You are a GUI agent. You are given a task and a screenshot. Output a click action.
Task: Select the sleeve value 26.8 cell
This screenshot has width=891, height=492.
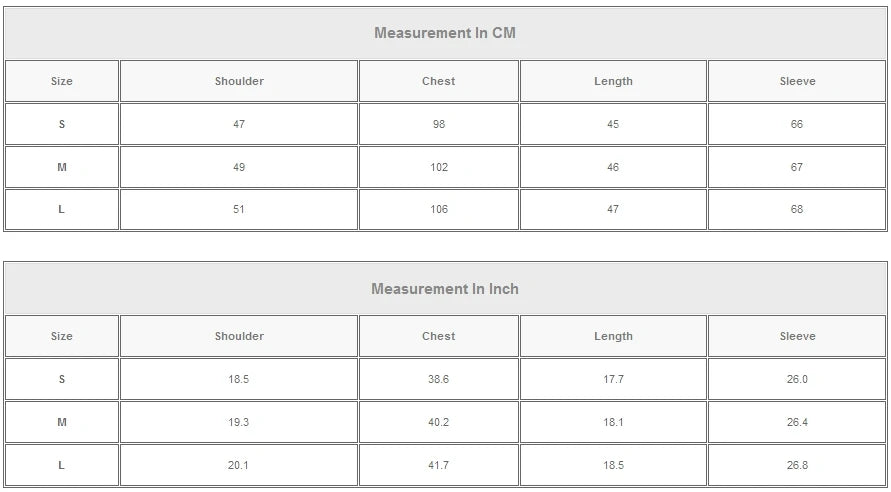(x=797, y=465)
